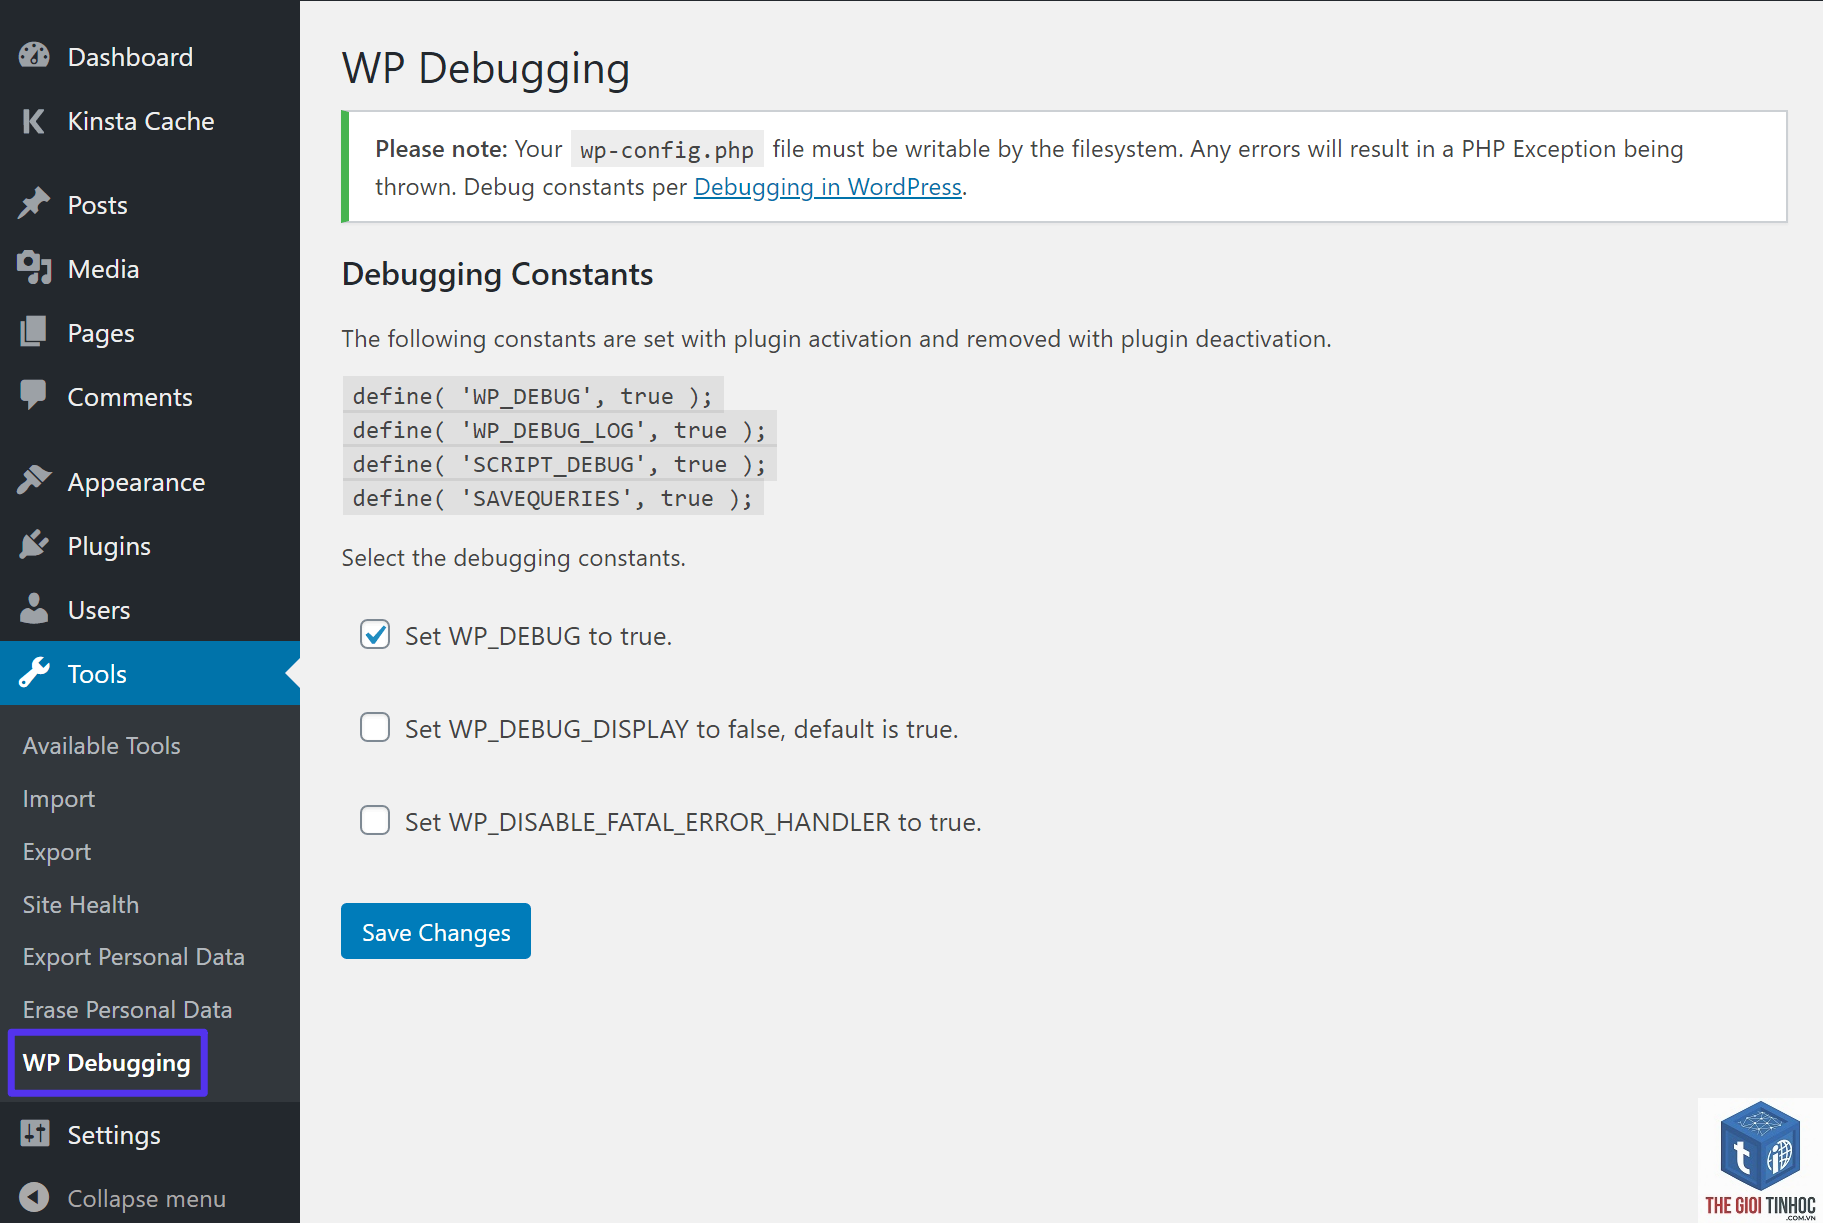Click the Users person icon

click(x=34, y=609)
